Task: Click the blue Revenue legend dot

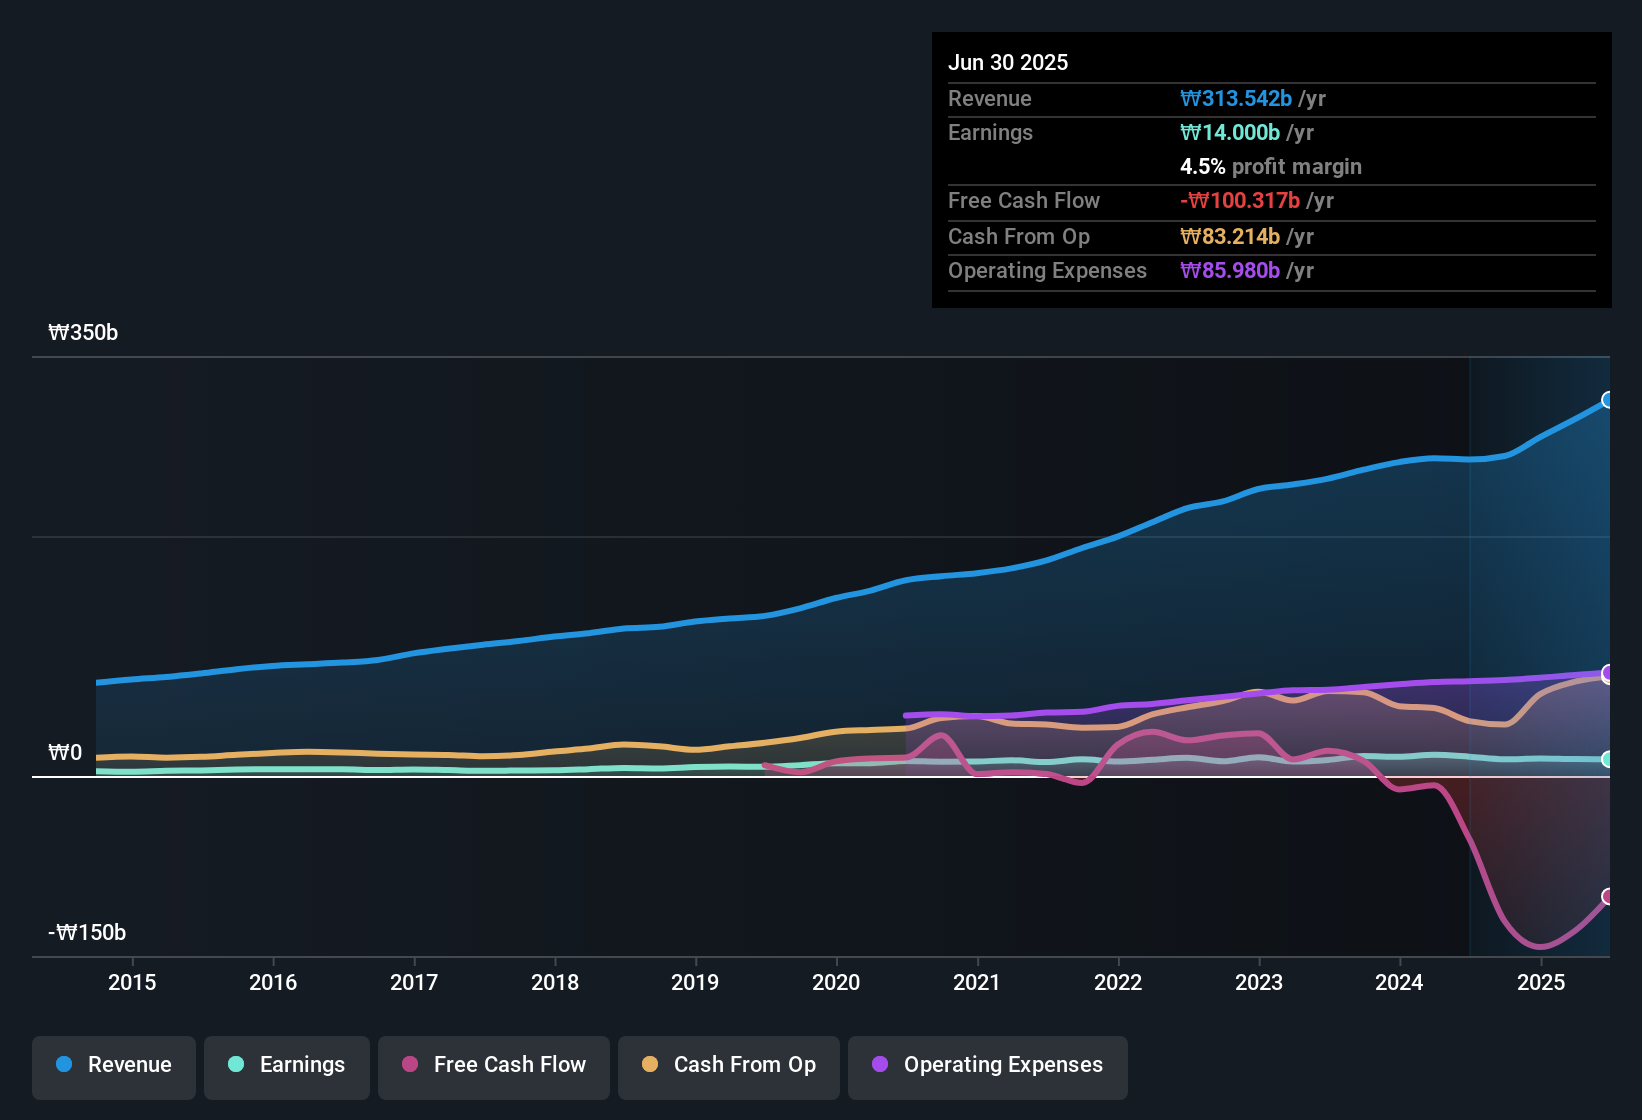Action: 63,1065
